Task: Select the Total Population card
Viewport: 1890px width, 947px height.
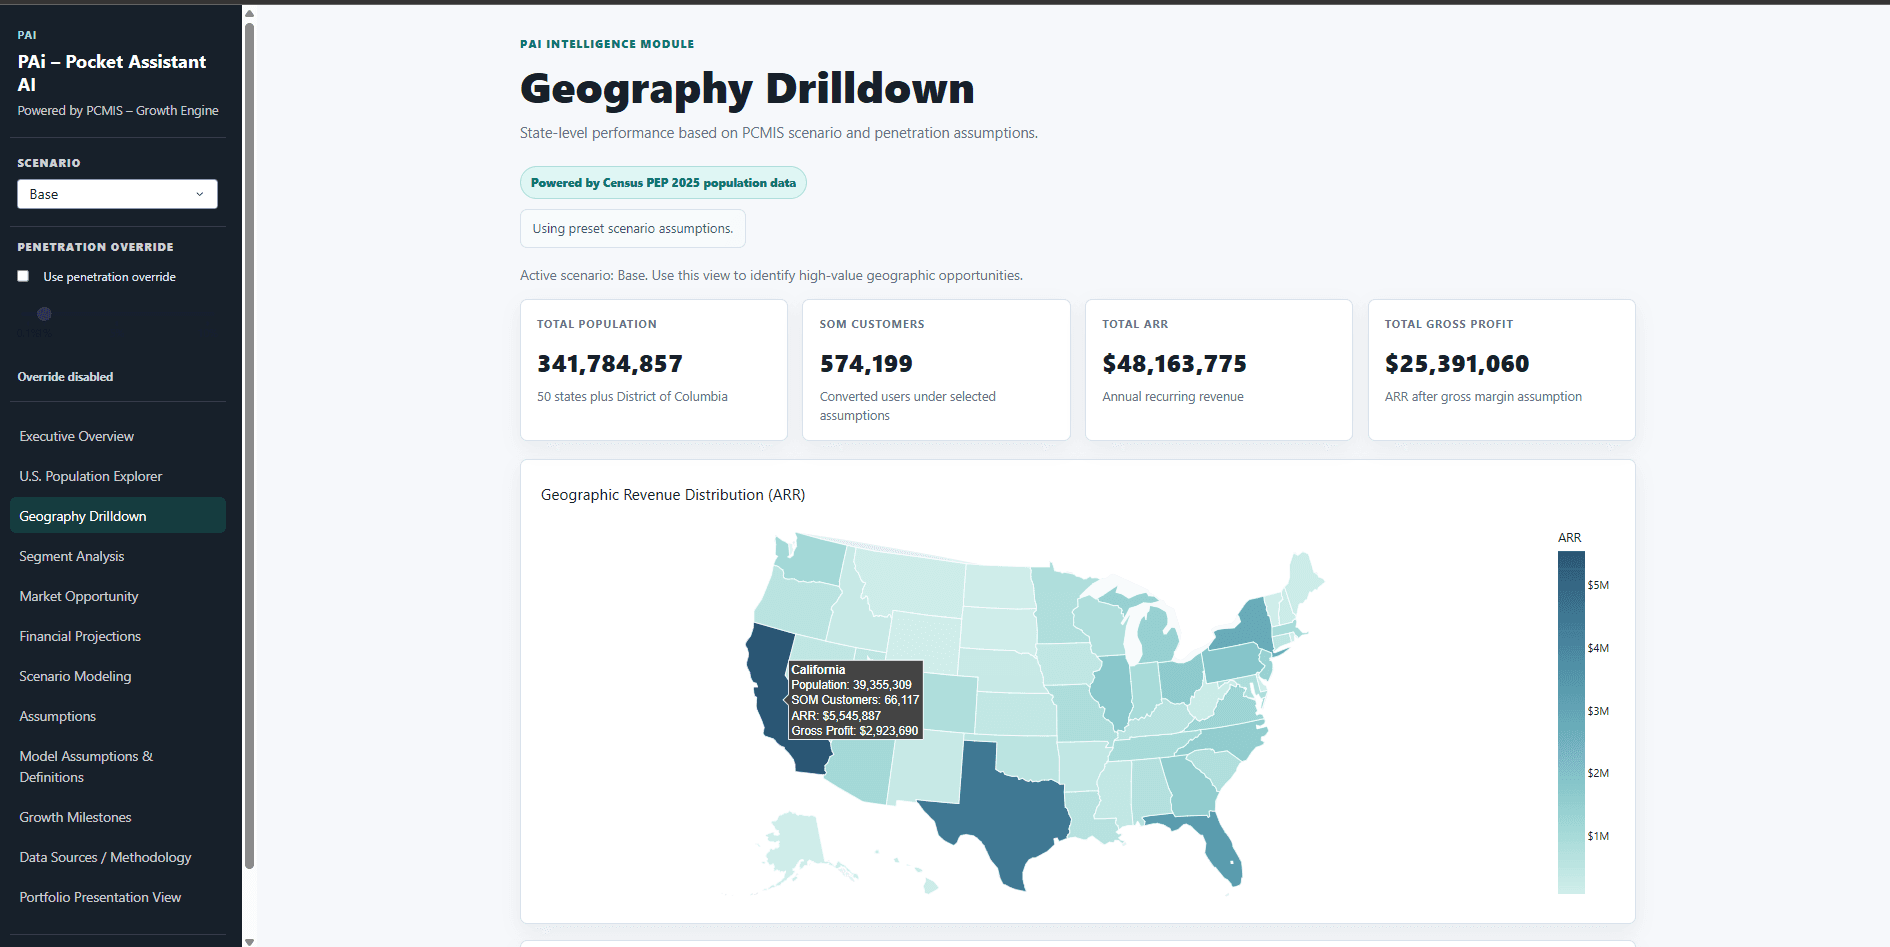Action: [x=654, y=370]
